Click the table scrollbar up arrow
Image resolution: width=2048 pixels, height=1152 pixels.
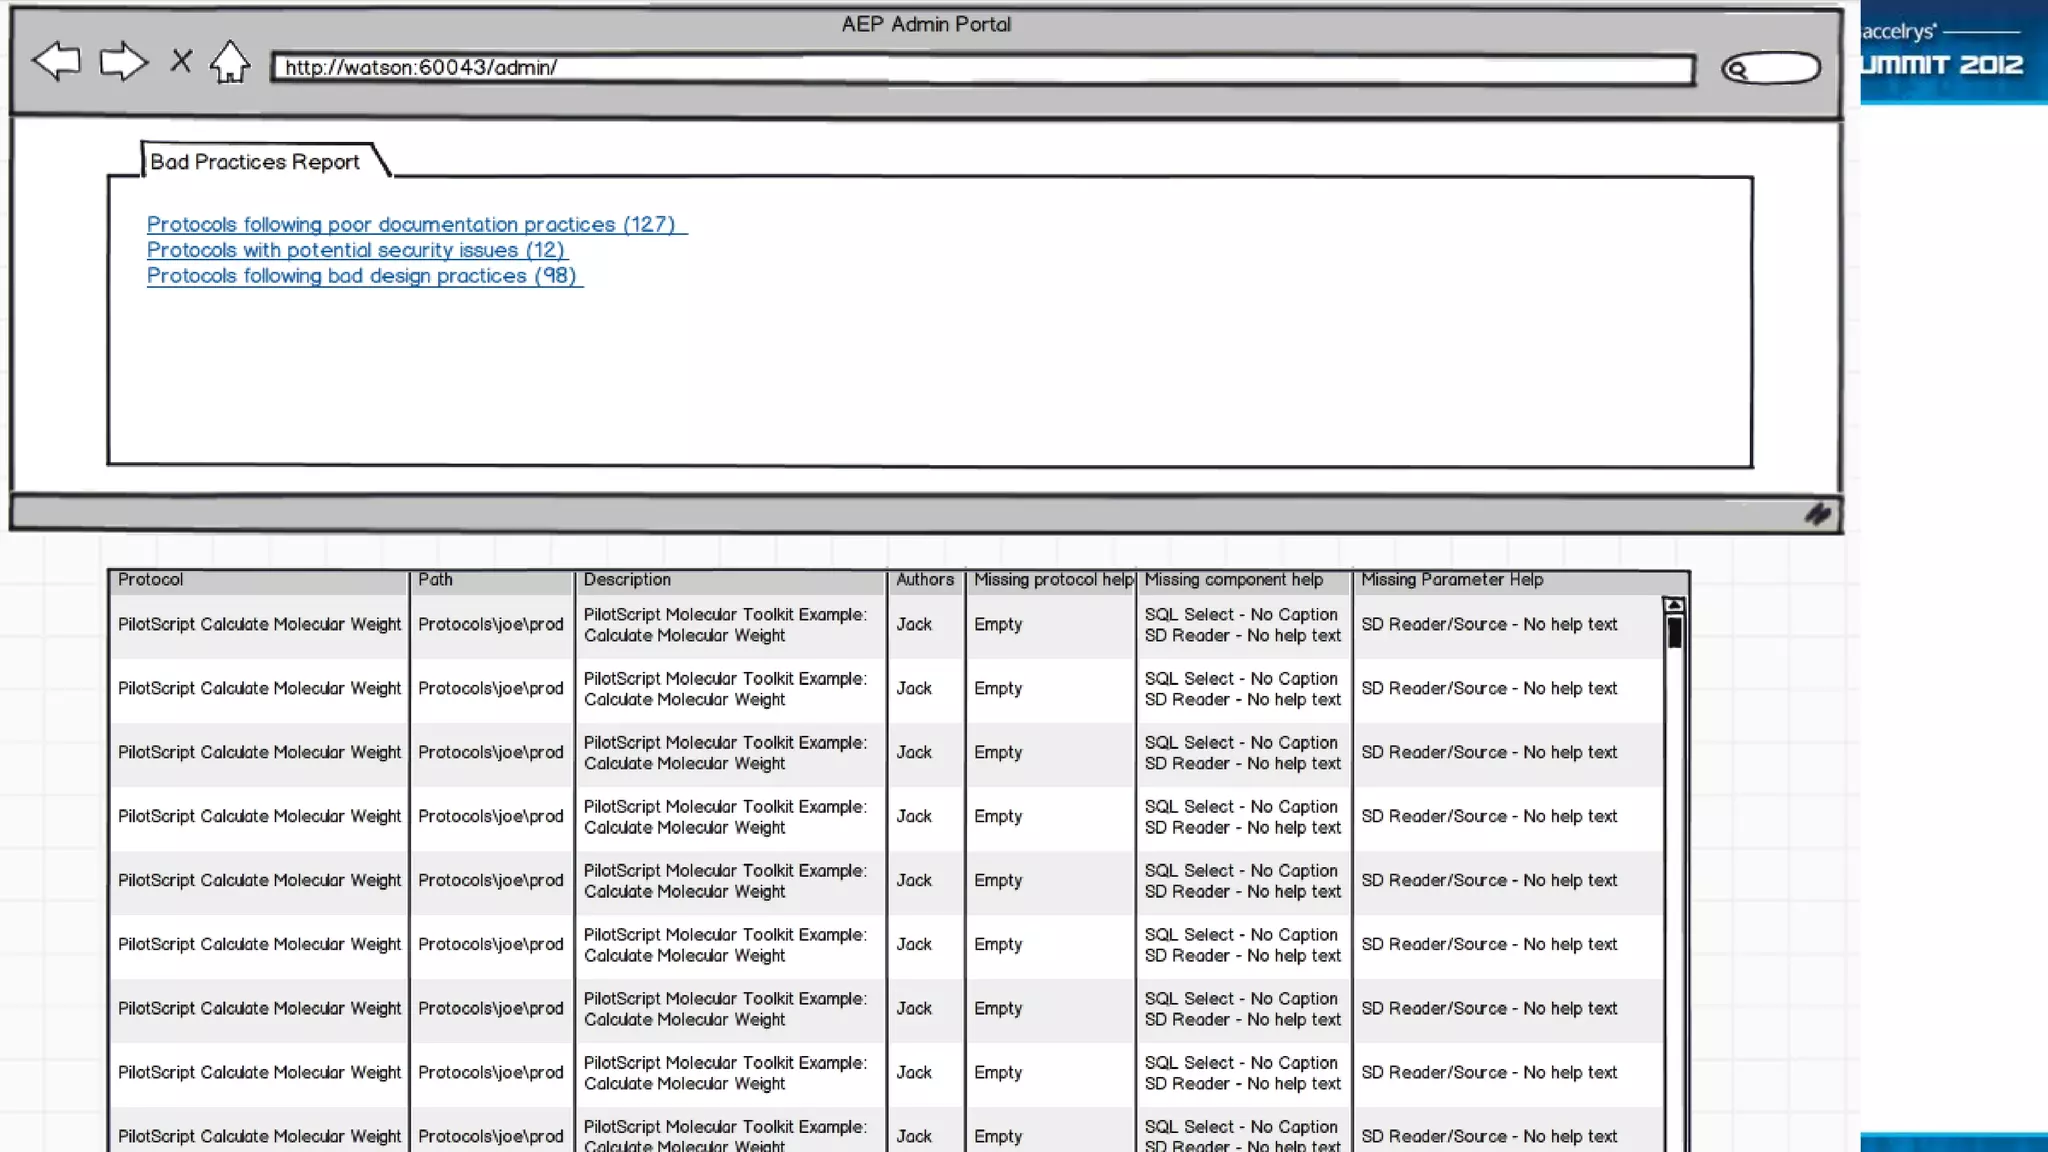pyautogui.click(x=1674, y=605)
